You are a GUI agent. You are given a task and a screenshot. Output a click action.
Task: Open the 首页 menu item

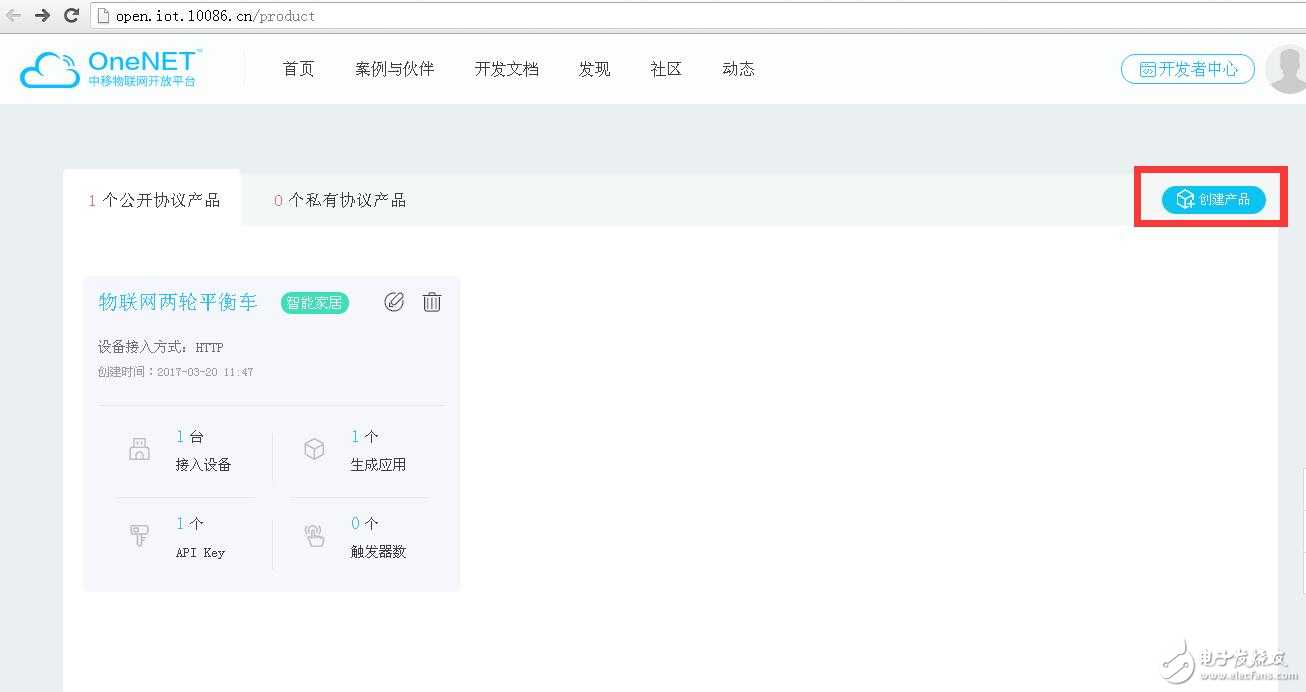298,69
